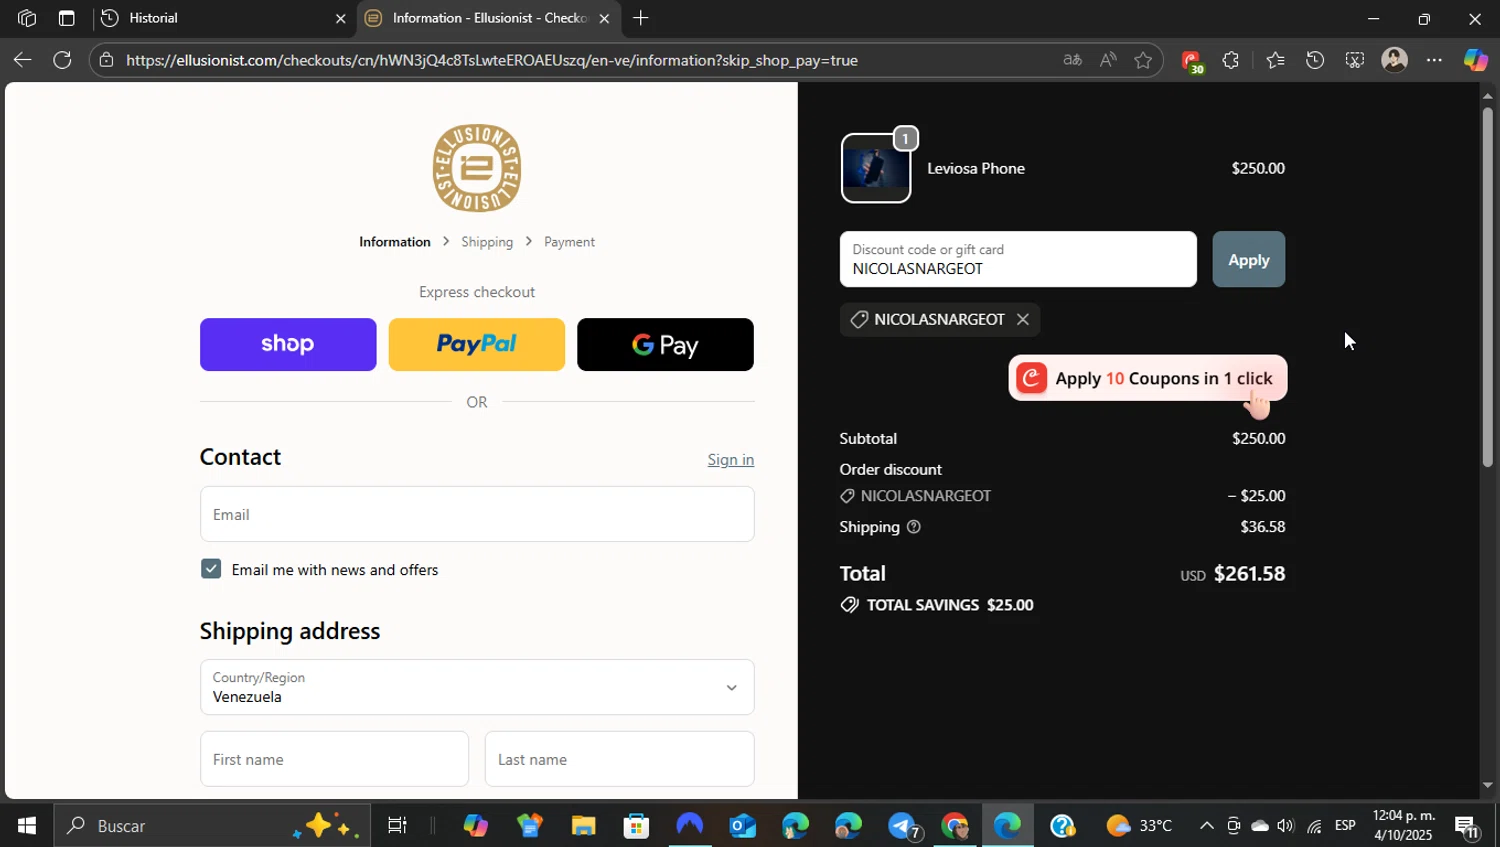
Task: Open the tab actions menu icon
Action: [66, 18]
